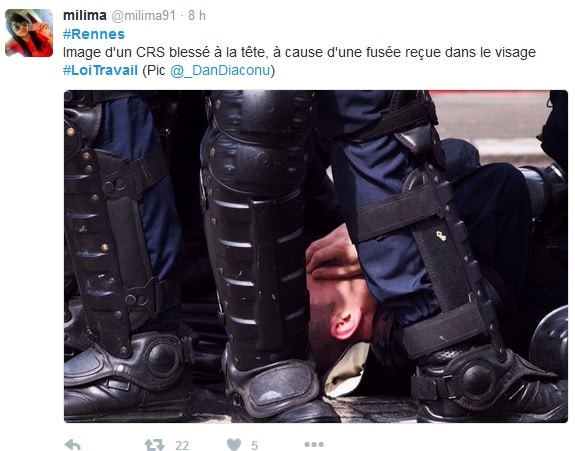Retweet the Rennes CRS tweet
The width and height of the screenshot is (575, 451).
(x=154, y=445)
